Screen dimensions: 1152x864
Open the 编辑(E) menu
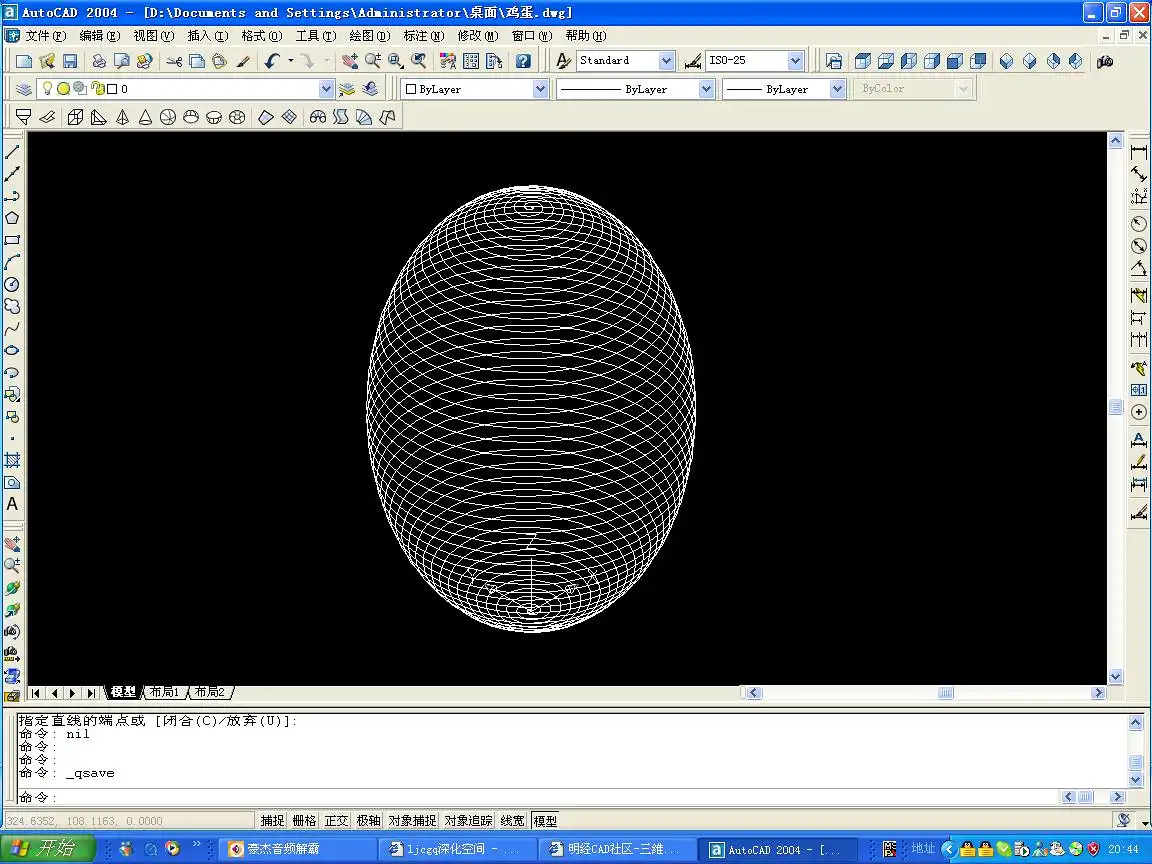click(x=99, y=36)
